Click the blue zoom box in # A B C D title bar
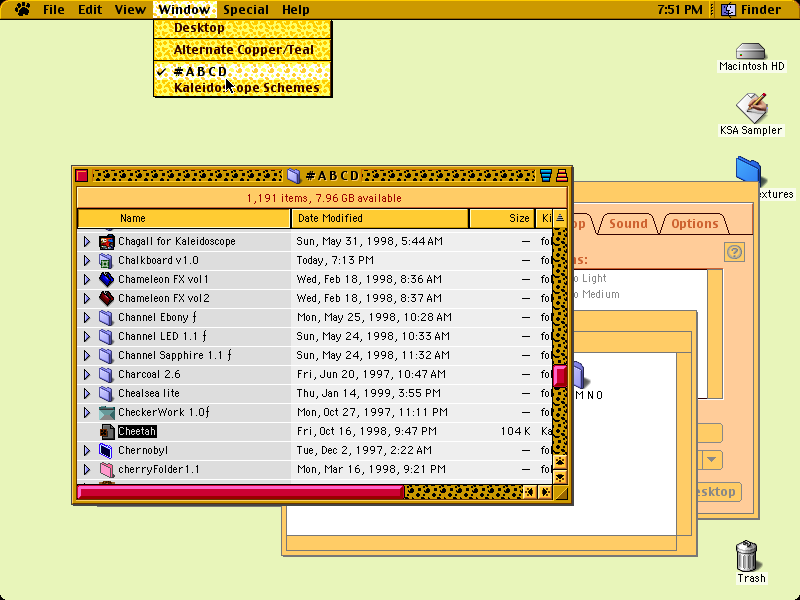The height and width of the screenshot is (600, 800). pyautogui.click(x=545, y=176)
